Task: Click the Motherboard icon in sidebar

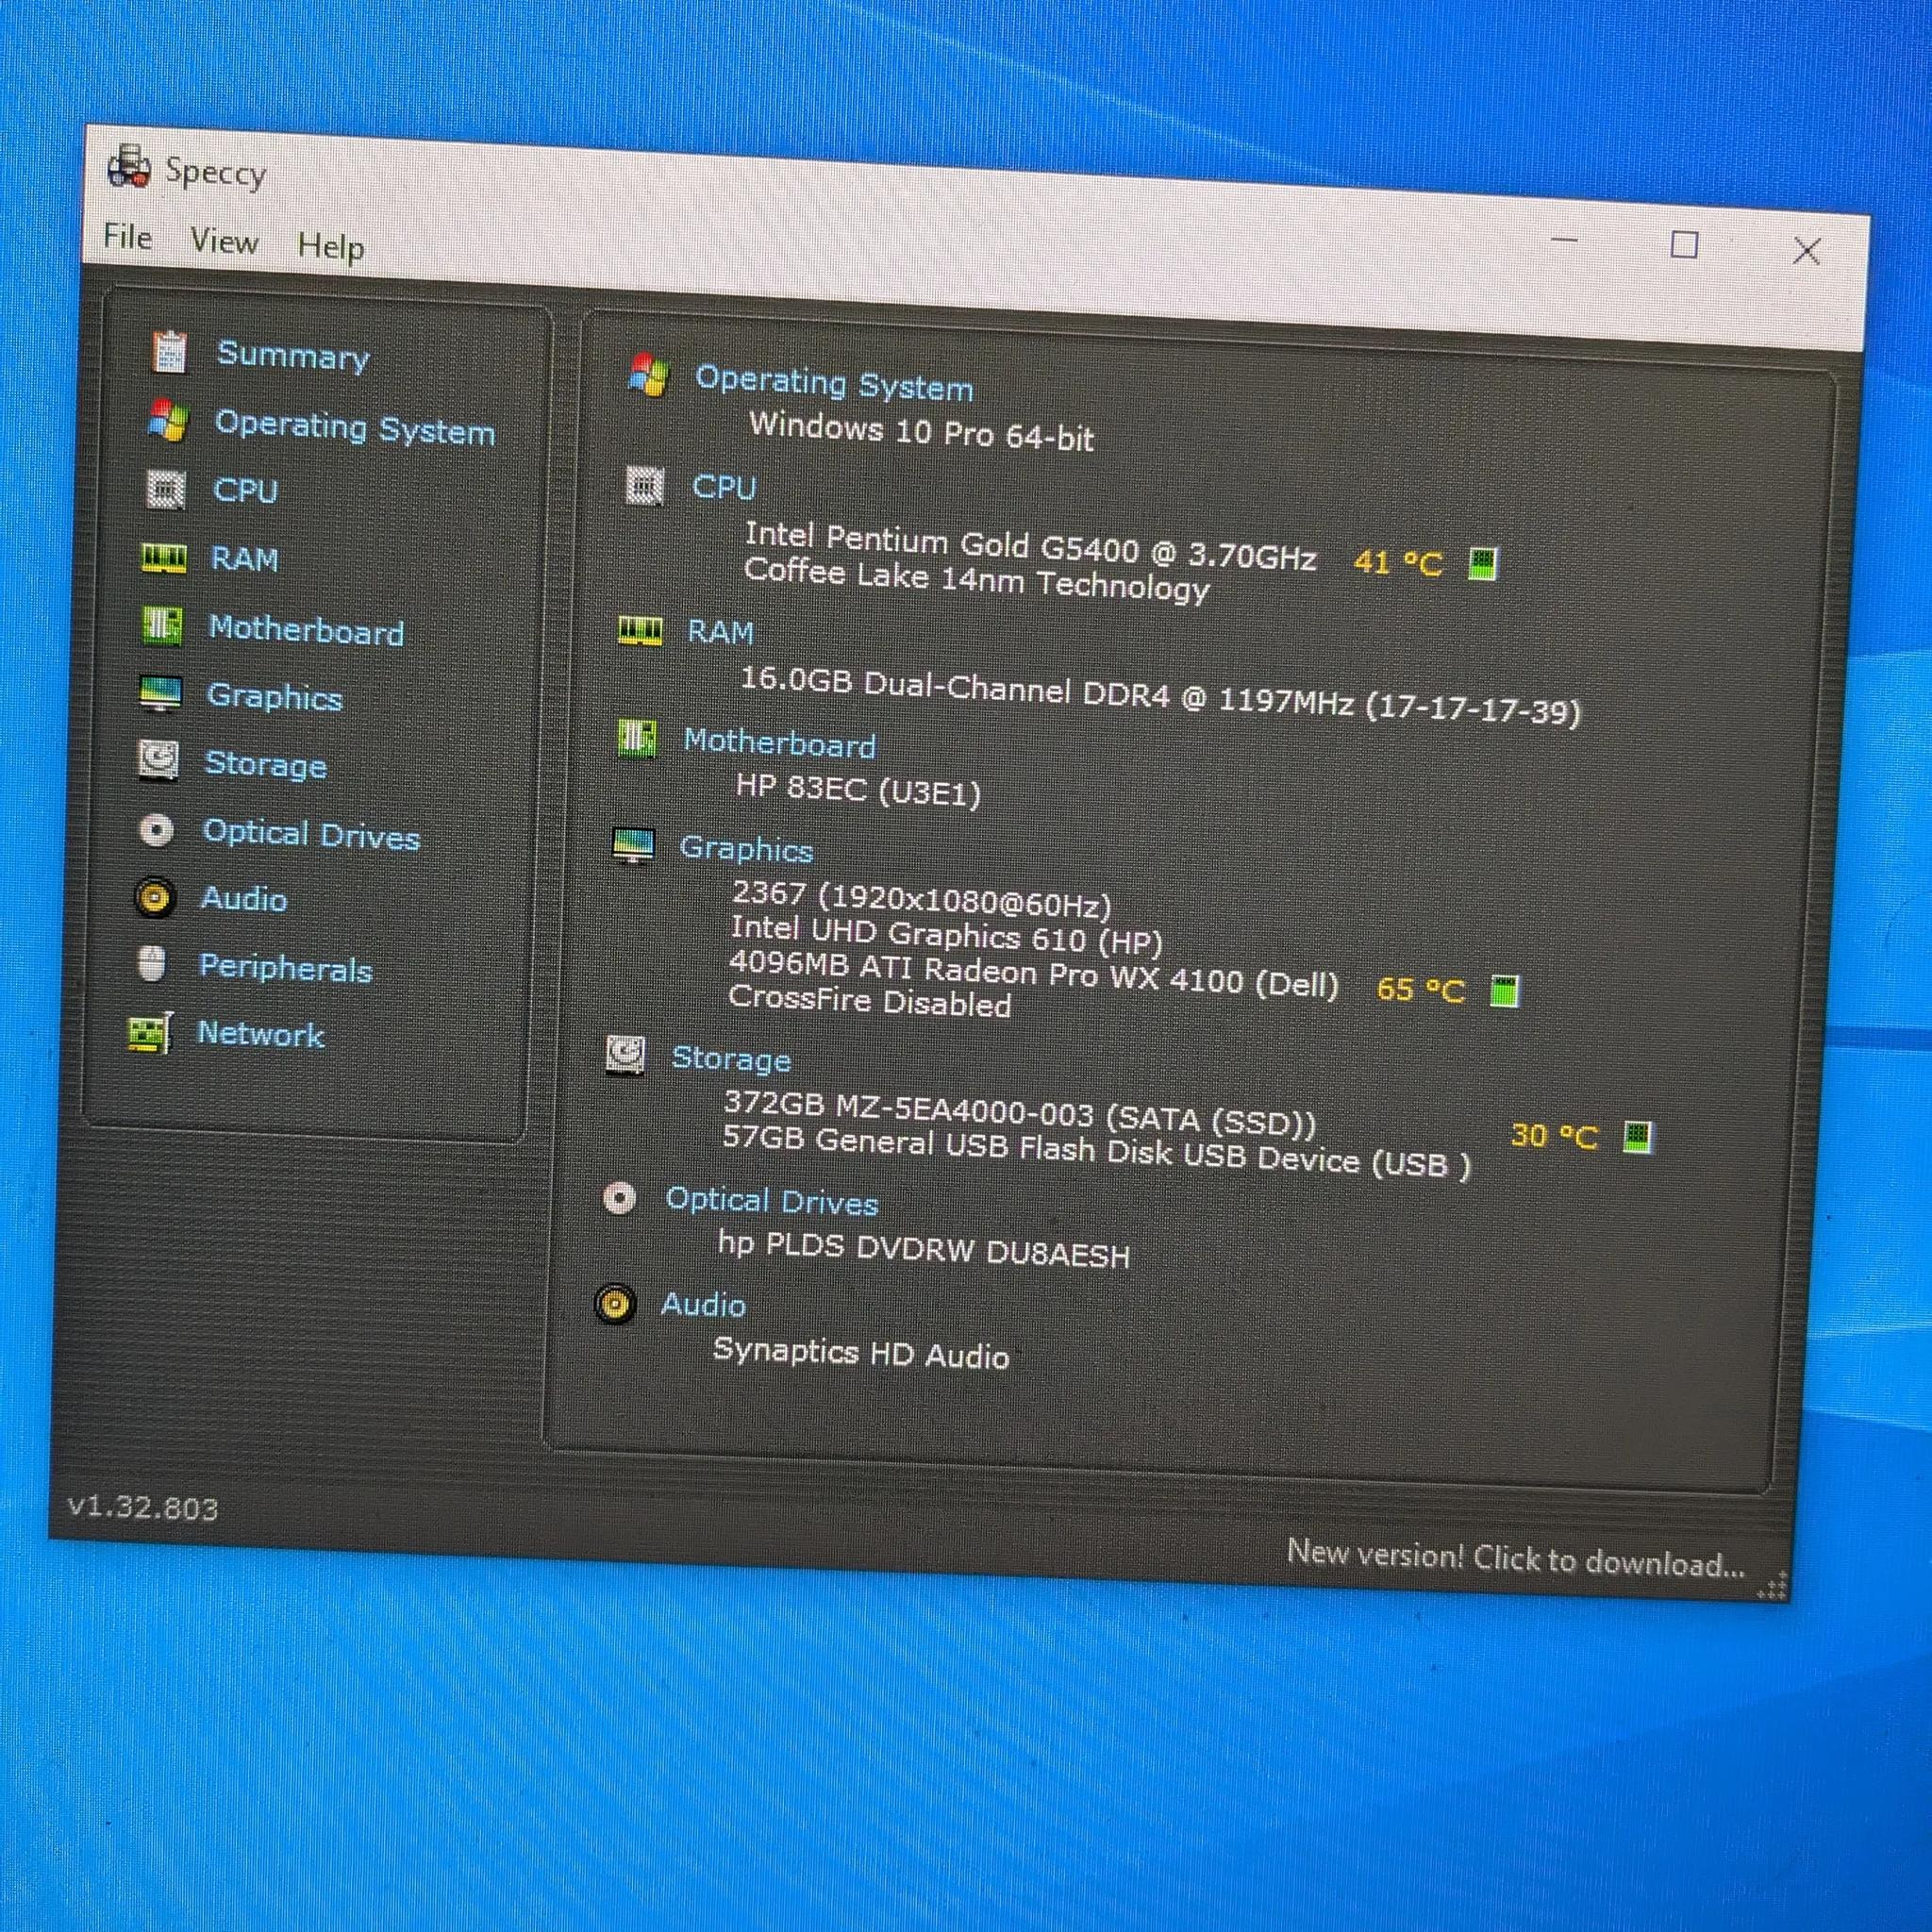Action: (162, 626)
